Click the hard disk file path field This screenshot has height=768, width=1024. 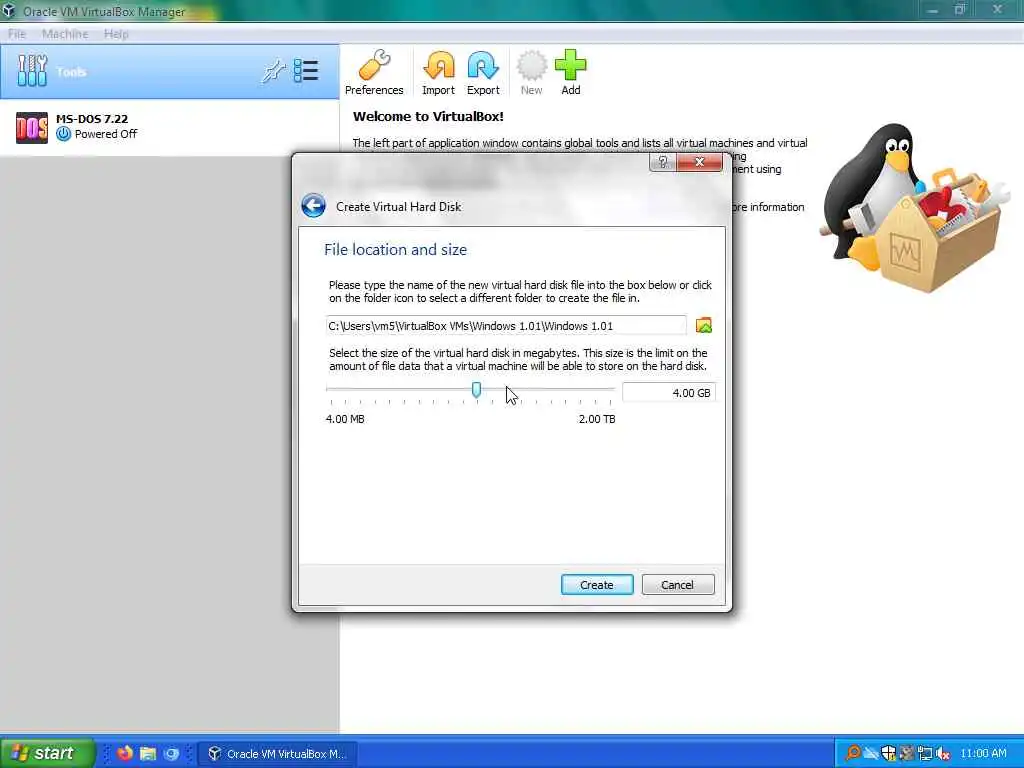click(506, 325)
